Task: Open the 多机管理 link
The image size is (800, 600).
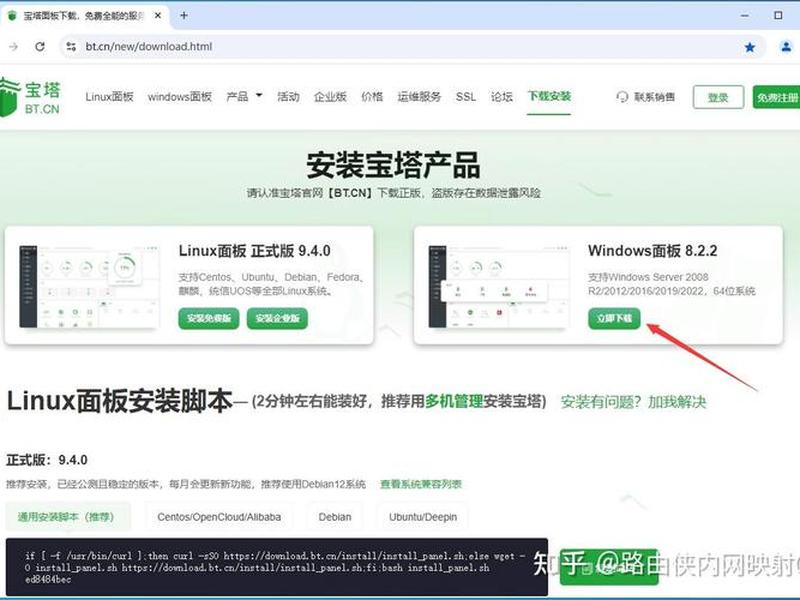Action: [x=454, y=401]
